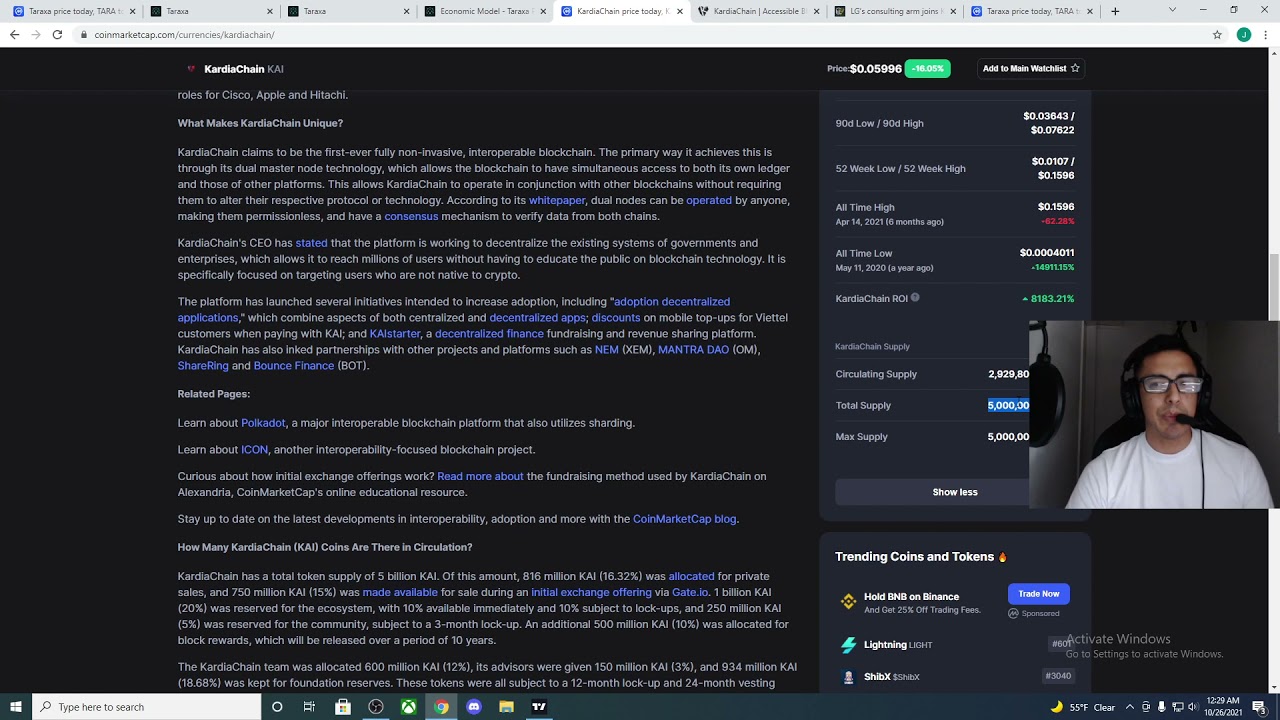
Task: Click Binance BNB coin icon
Action: [x=848, y=602]
